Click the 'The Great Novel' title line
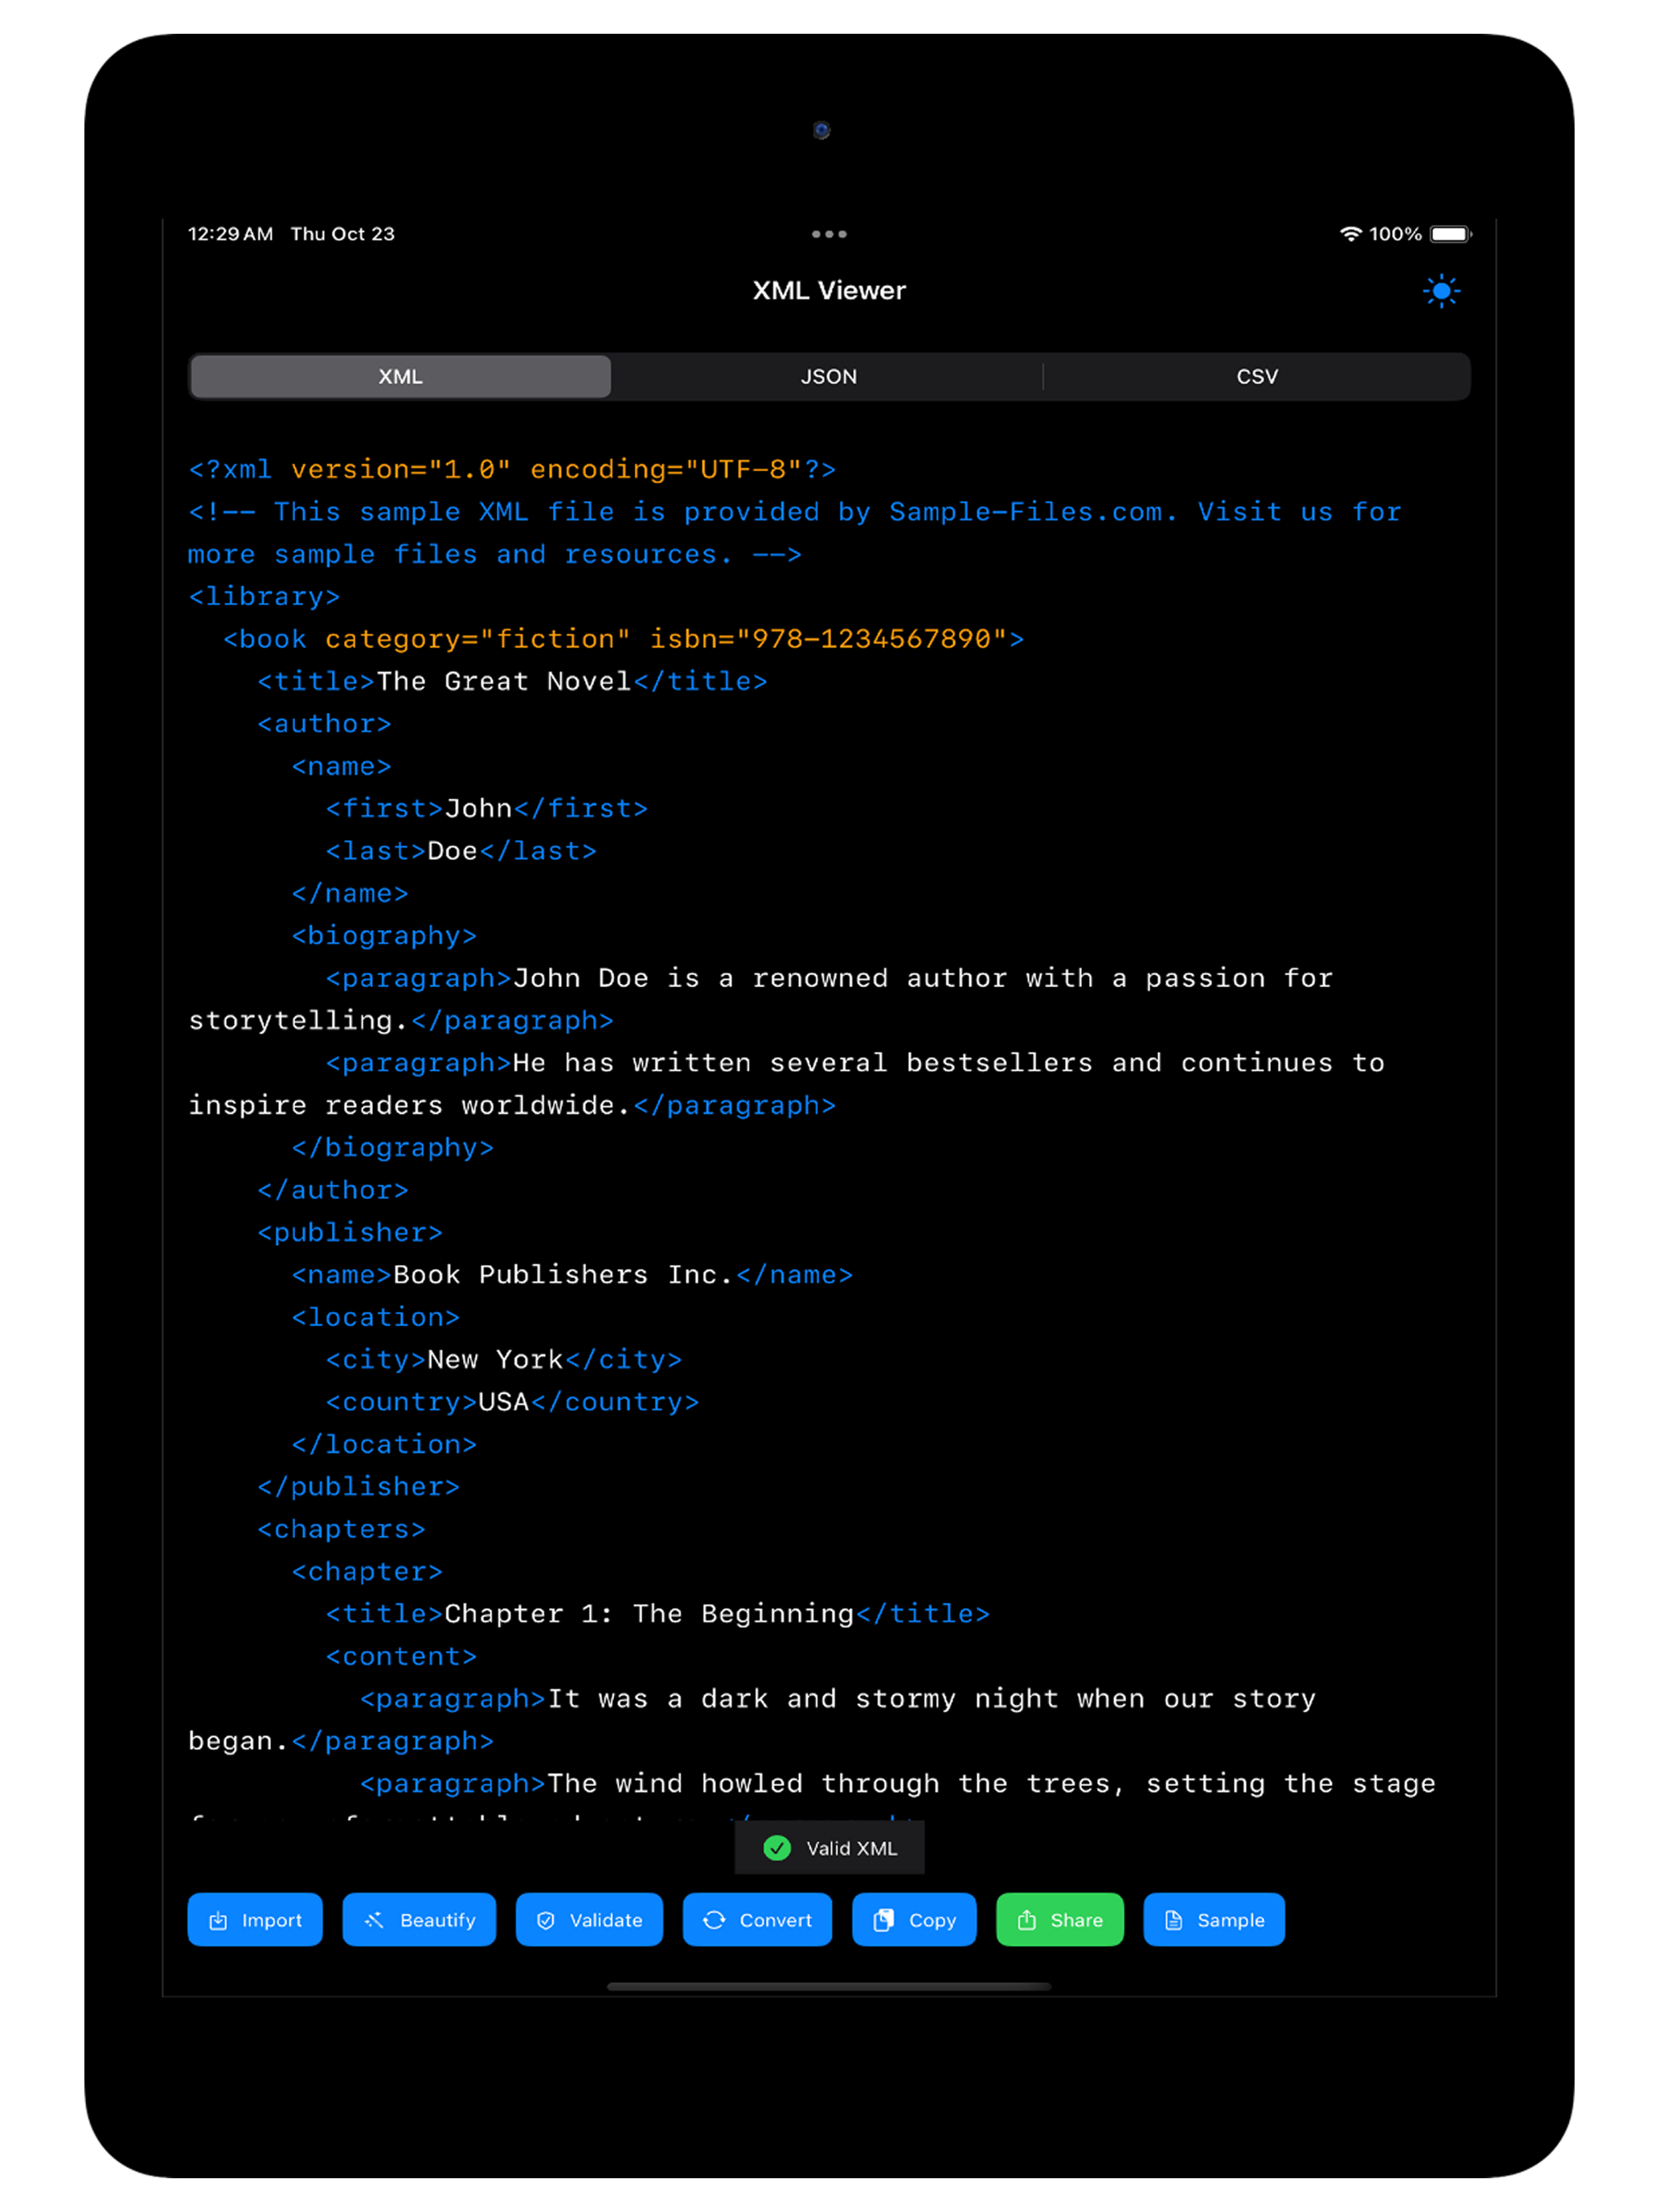 pyautogui.click(x=512, y=681)
